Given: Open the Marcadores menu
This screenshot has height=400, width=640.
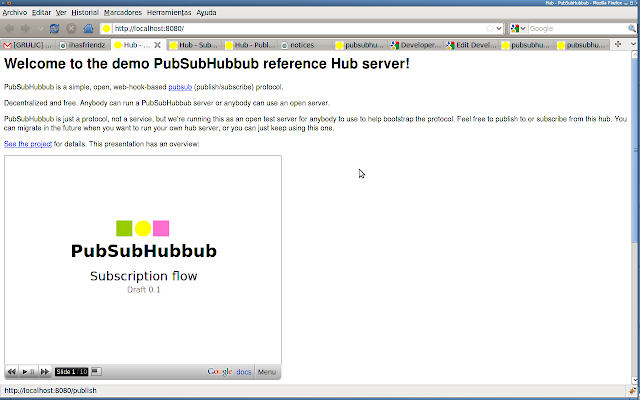Looking at the screenshot, I should 123,13.
